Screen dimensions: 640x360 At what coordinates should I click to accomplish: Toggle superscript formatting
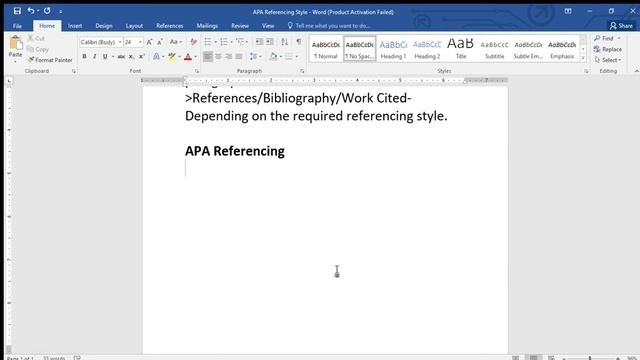(142, 57)
